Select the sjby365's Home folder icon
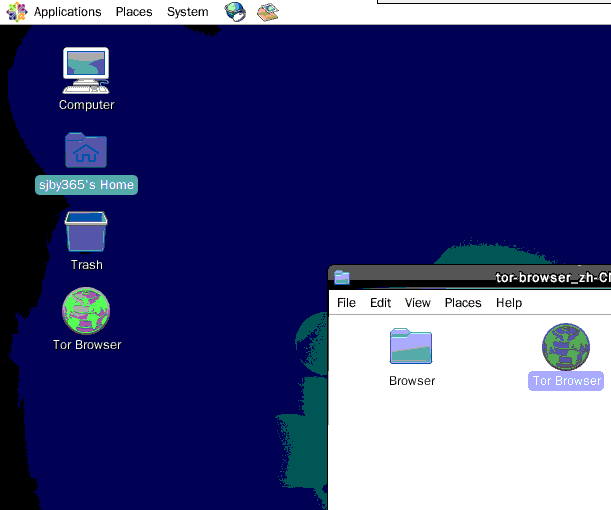The image size is (611, 510). (86, 150)
